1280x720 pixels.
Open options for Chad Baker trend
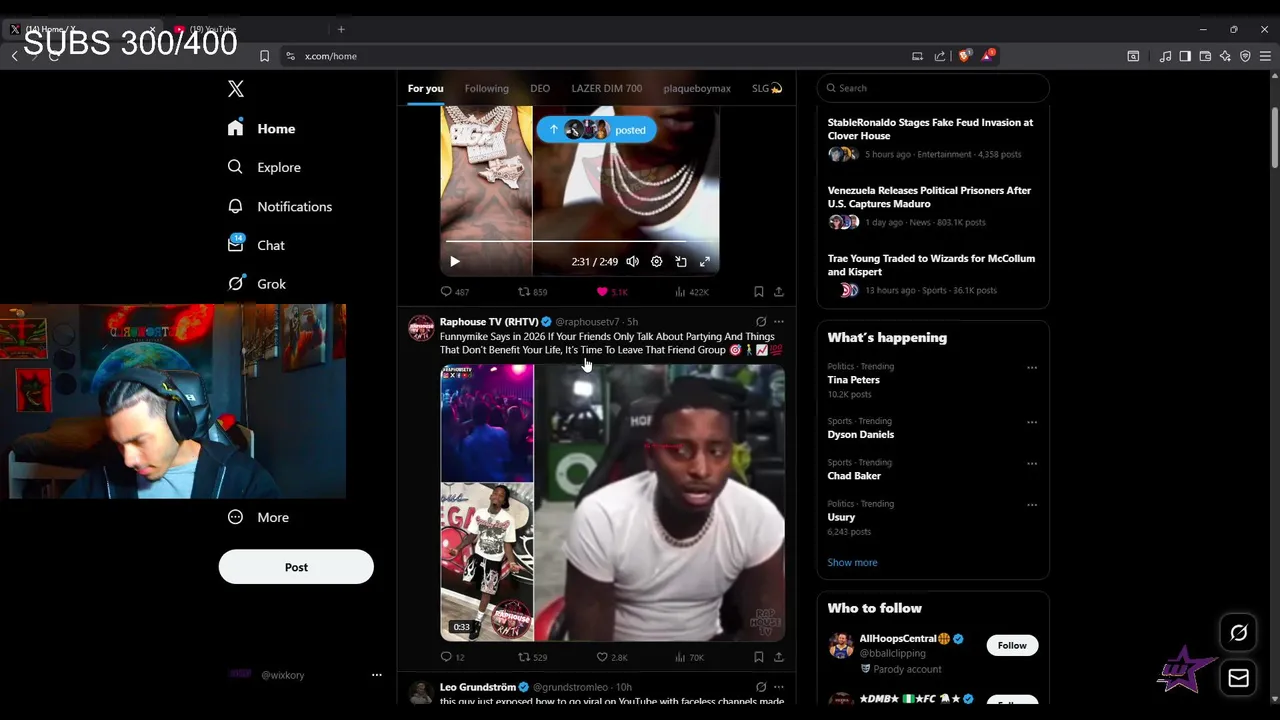tap(1032, 463)
